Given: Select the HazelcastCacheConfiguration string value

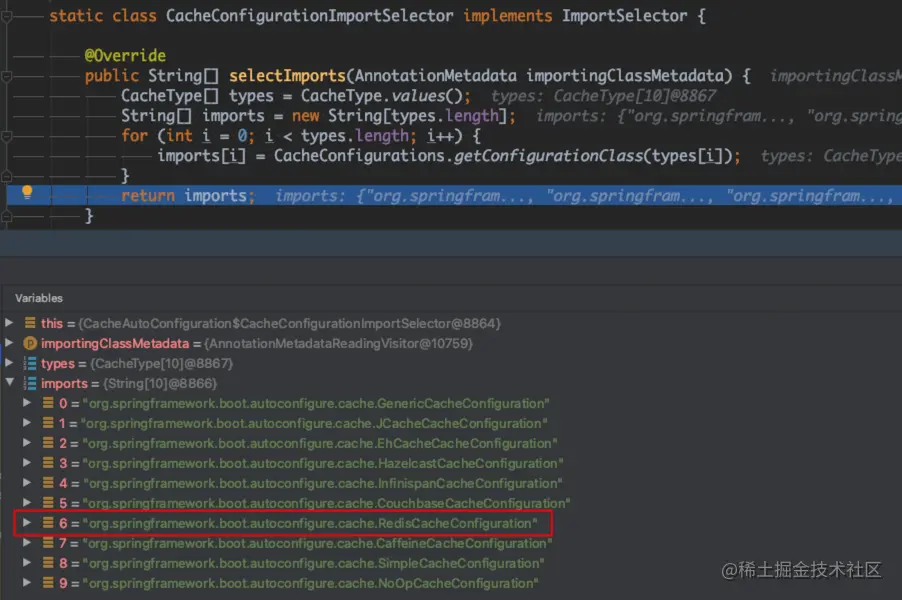Looking at the screenshot, I should click(323, 464).
